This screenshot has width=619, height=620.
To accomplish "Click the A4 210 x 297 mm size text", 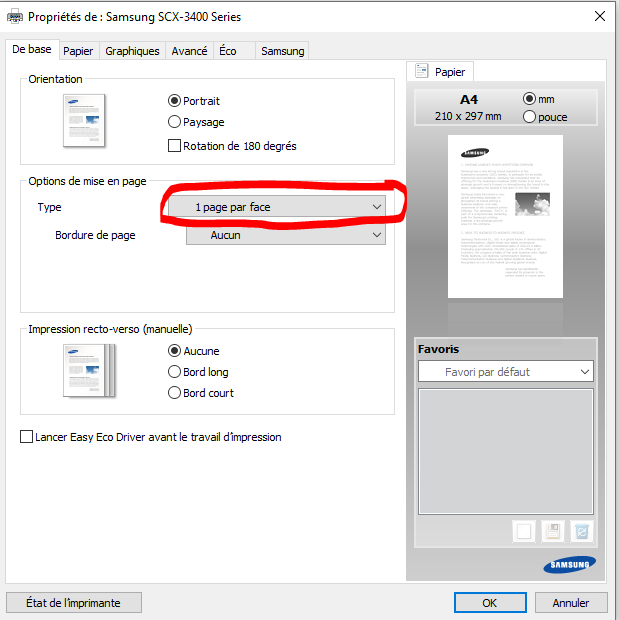I will [468, 108].
